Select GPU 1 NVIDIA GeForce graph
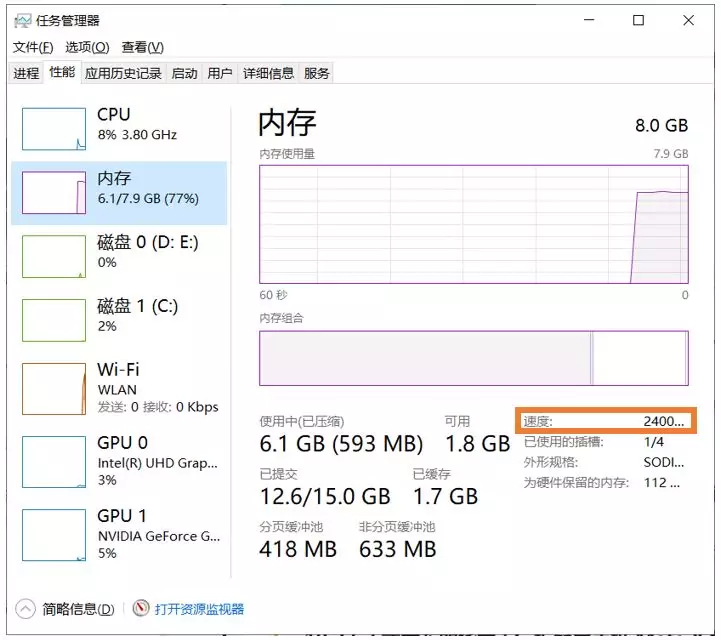The image size is (721, 640). coord(54,535)
